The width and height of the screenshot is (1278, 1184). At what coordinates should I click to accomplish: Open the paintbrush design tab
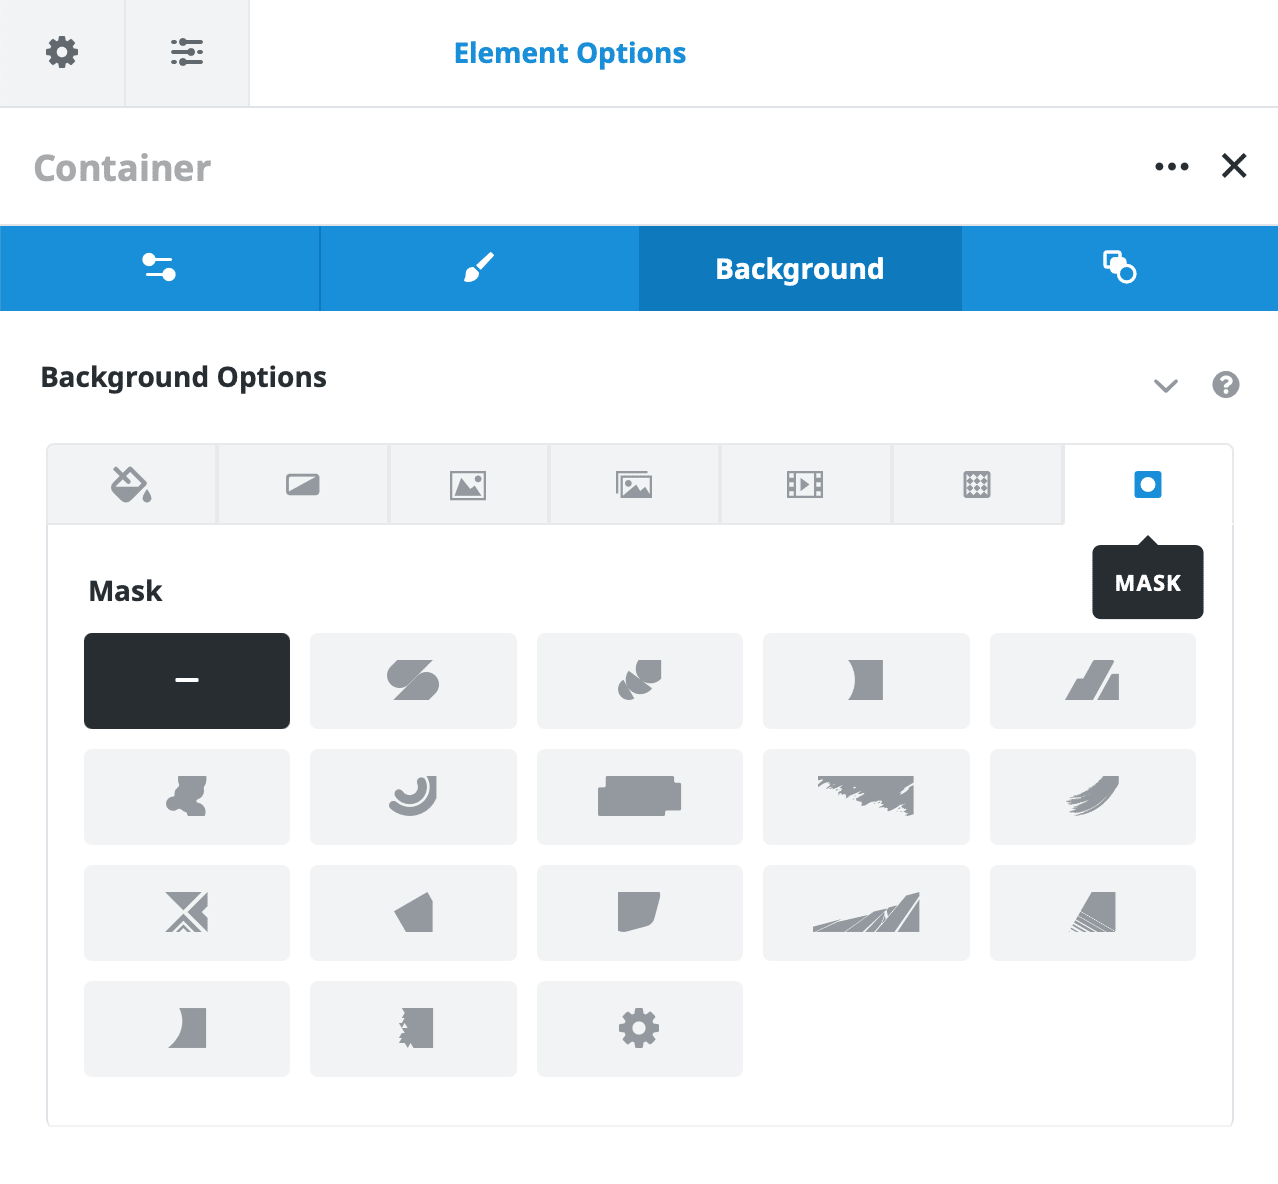click(479, 268)
